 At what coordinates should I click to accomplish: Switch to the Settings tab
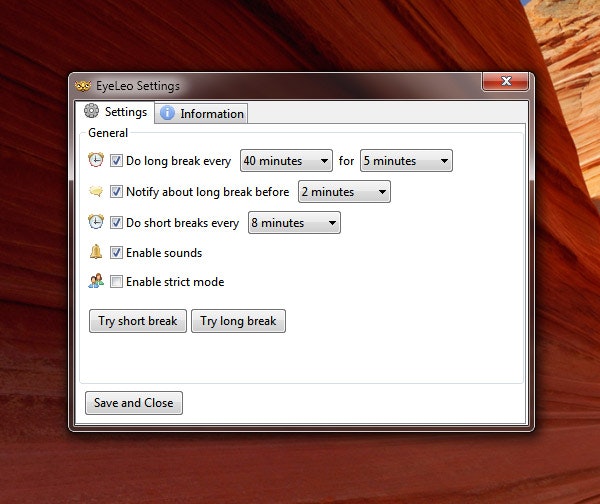tap(115, 112)
